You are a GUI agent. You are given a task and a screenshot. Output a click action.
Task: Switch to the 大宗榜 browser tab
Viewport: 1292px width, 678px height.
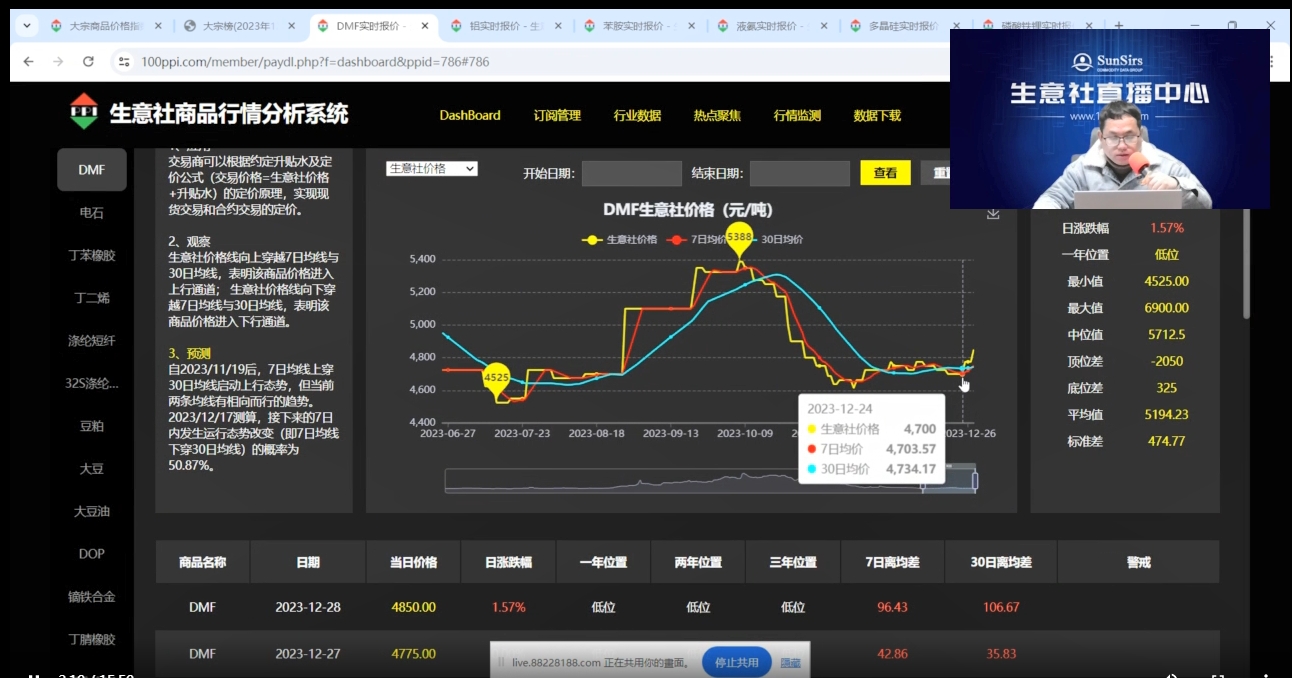tap(237, 26)
